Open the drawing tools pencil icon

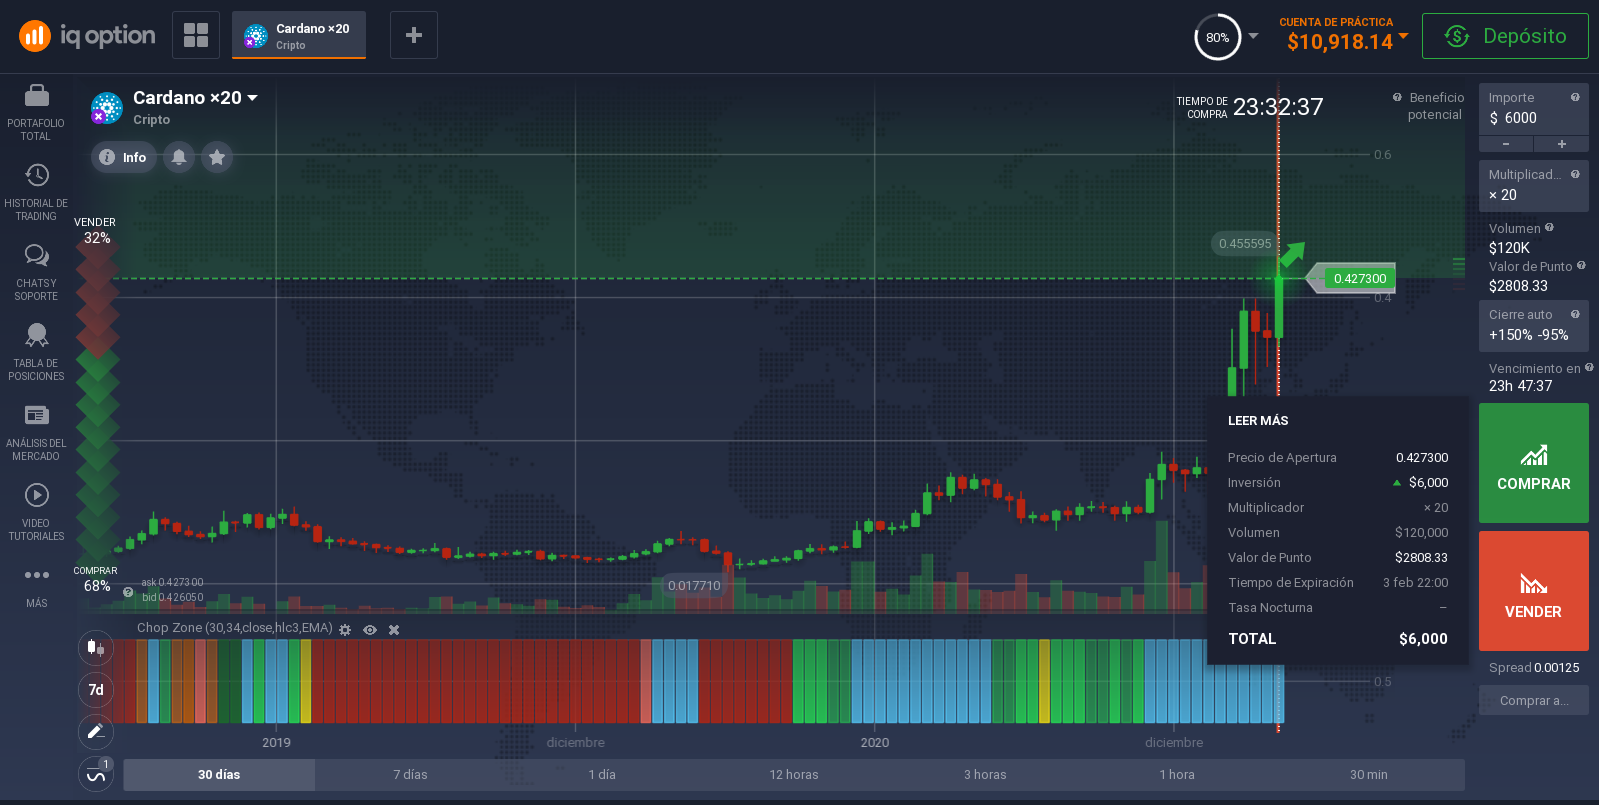(96, 732)
